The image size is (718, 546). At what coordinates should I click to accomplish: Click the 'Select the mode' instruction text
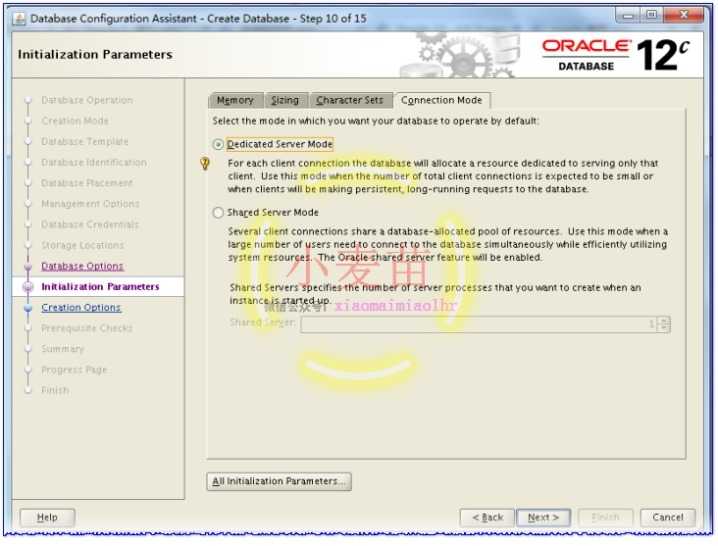click(375, 121)
